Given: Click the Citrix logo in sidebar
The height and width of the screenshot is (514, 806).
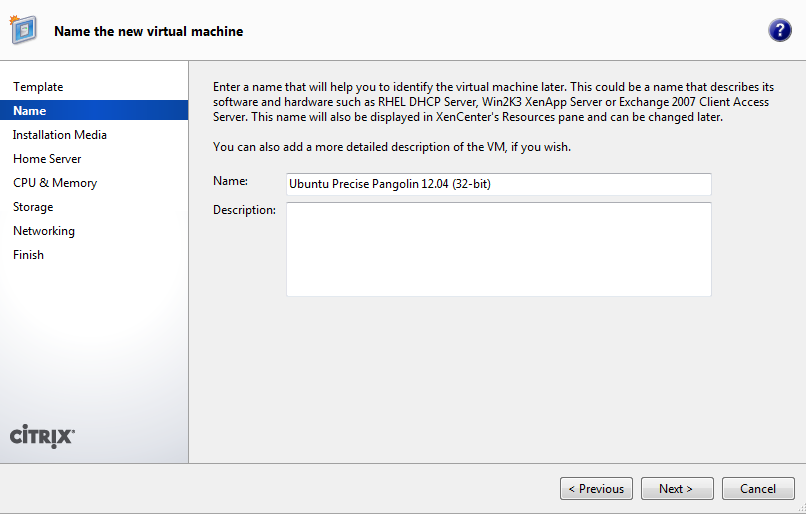Looking at the screenshot, I should 42,436.
